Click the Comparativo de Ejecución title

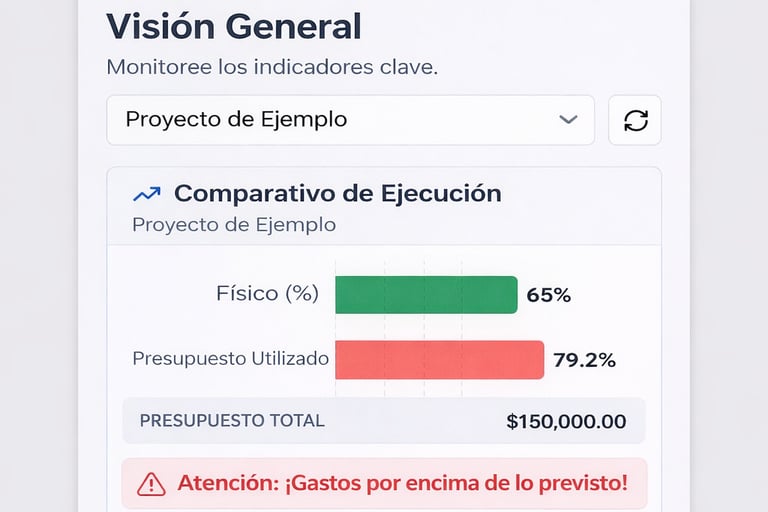(337, 193)
